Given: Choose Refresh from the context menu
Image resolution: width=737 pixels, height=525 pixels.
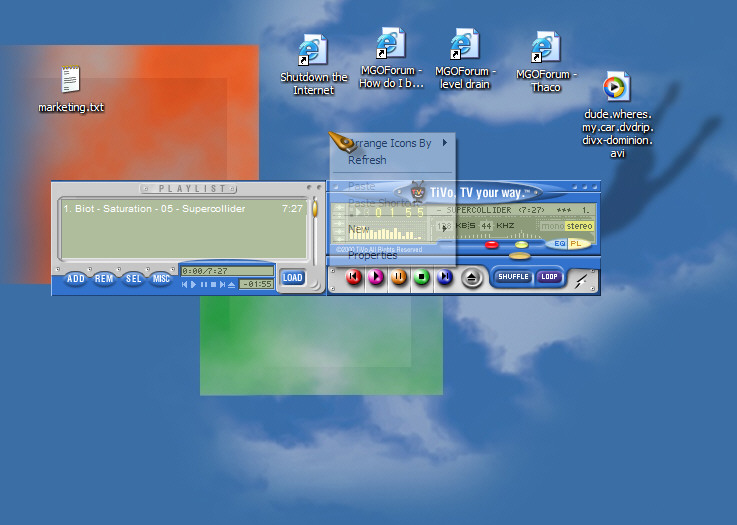Looking at the screenshot, I should pos(393,160).
